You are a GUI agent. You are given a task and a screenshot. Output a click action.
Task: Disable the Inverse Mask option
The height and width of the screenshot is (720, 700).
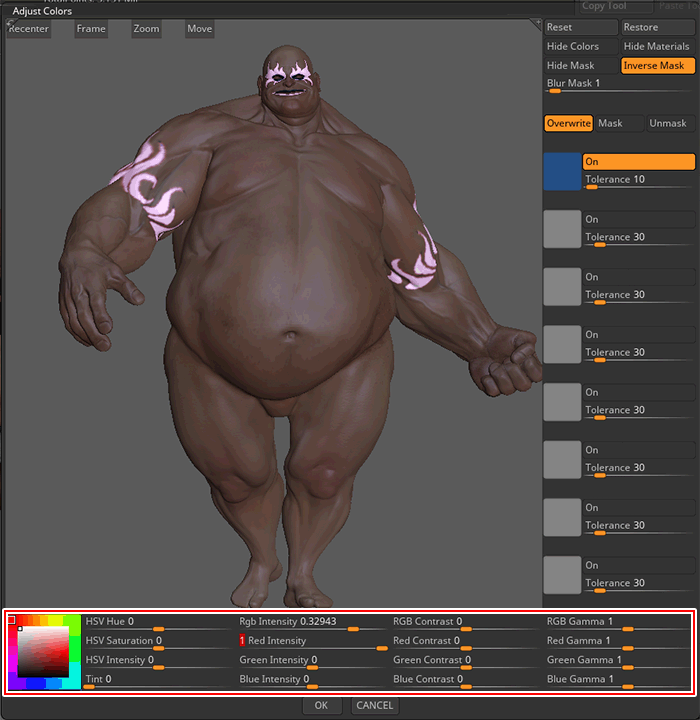click(x=657, y=66)
